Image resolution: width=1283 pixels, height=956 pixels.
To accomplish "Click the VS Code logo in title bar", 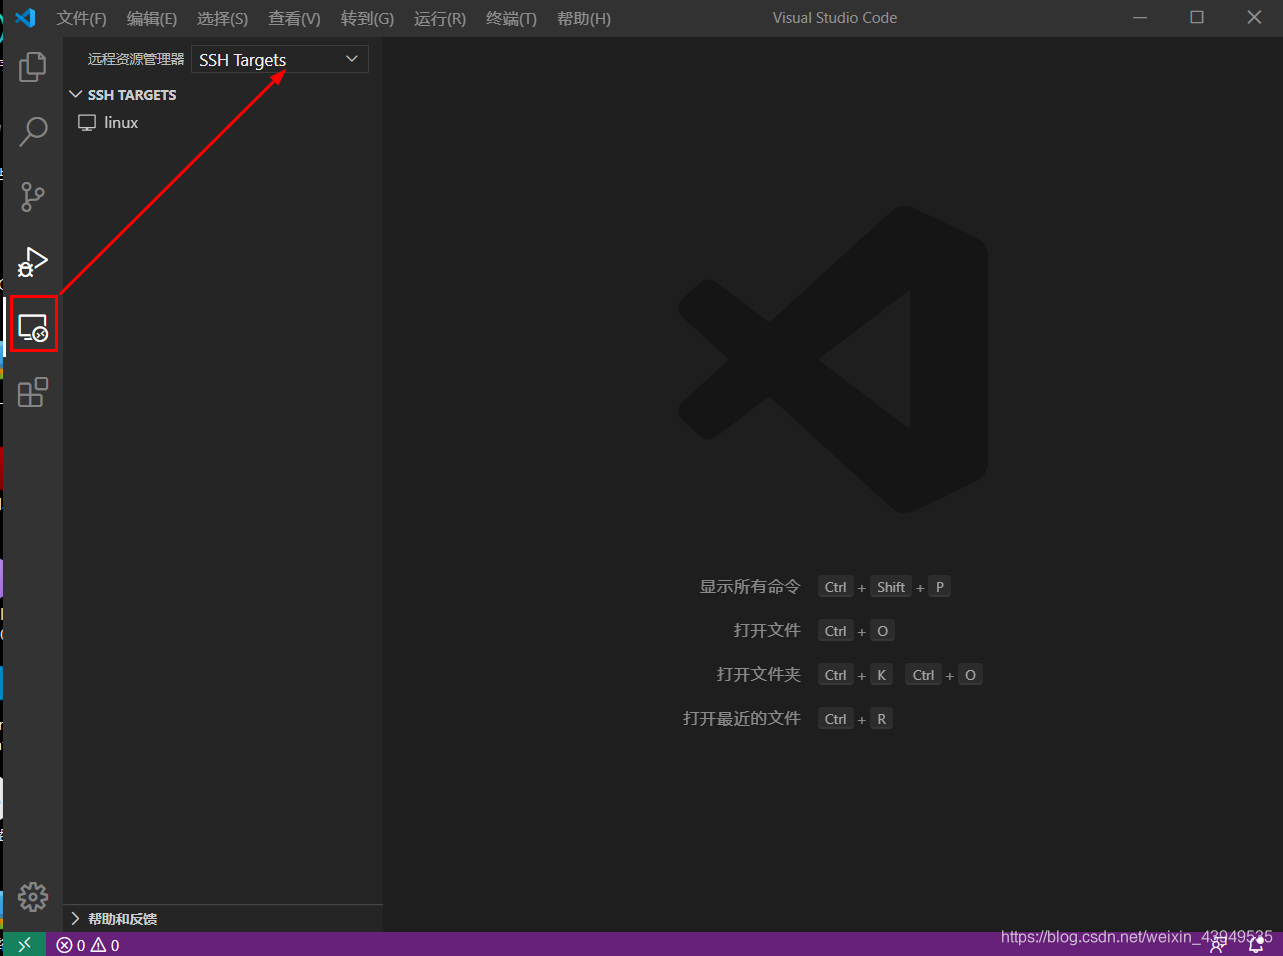I will [x=26, y=18].
